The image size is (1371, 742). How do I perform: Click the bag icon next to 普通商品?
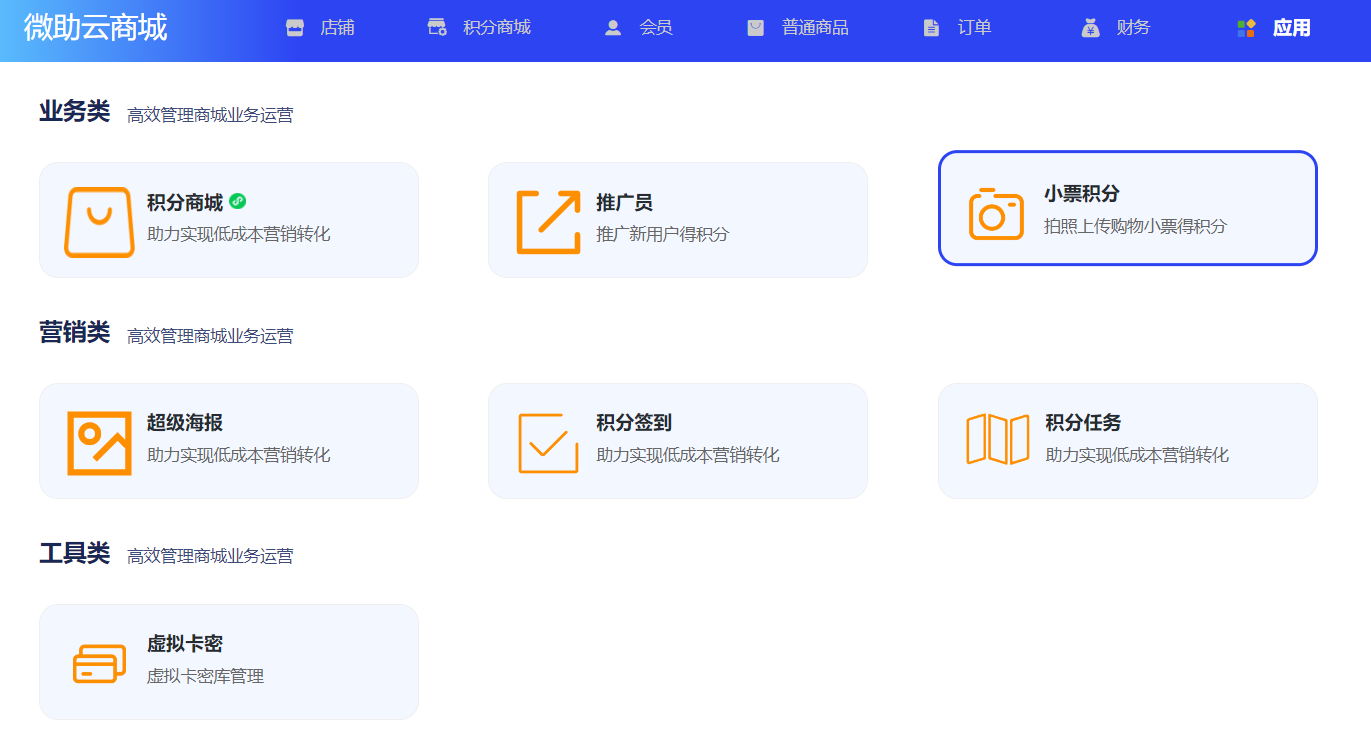pos(755,28)
